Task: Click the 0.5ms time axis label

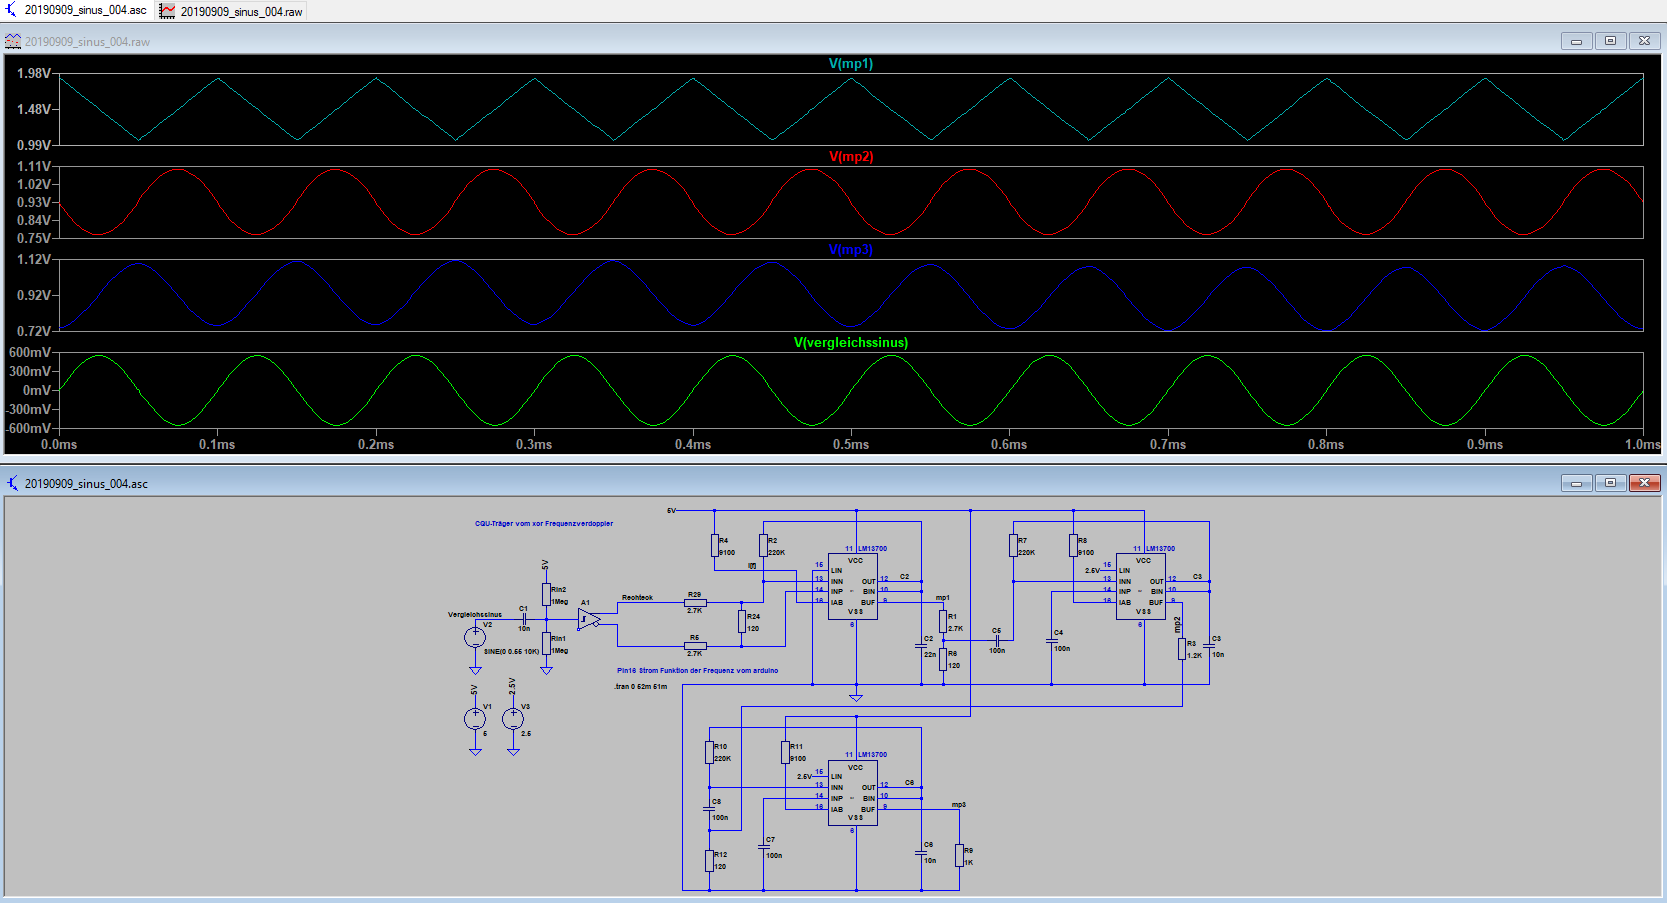Action: click(x=851, y=444)
